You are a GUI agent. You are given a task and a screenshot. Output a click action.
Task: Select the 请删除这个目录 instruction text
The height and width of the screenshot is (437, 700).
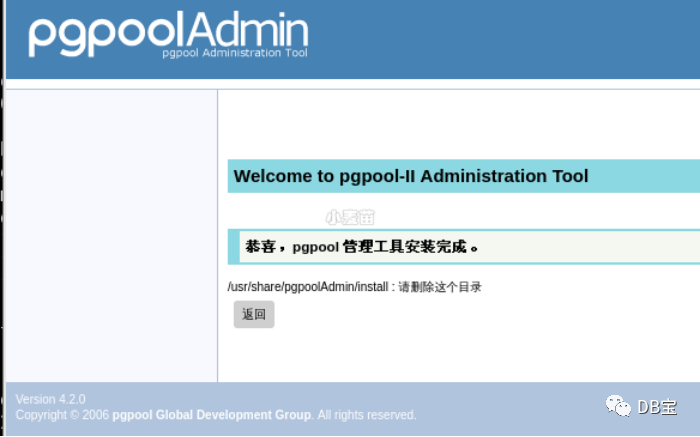pyautogui.click(x=440, y=287)
